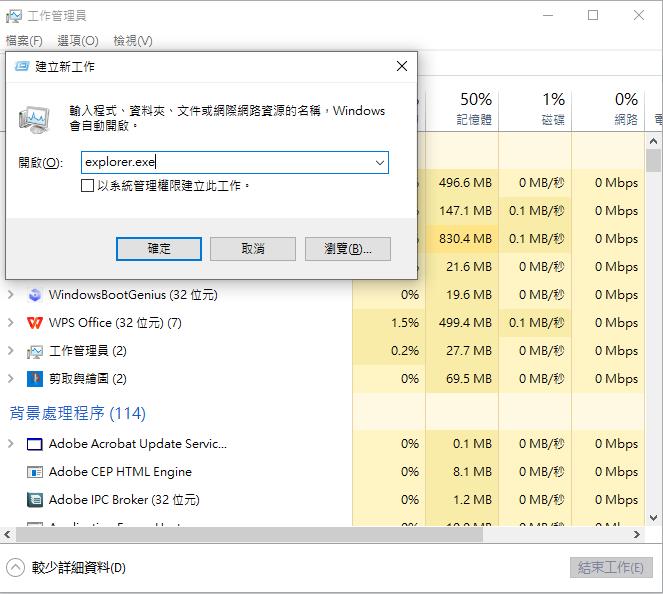Image resolution: width=663 pixels, height=594 pixels.
Task: Select Adobe IPC Broker (32 位元) row name
Action: pyautogui.click(x=124, y=499)
